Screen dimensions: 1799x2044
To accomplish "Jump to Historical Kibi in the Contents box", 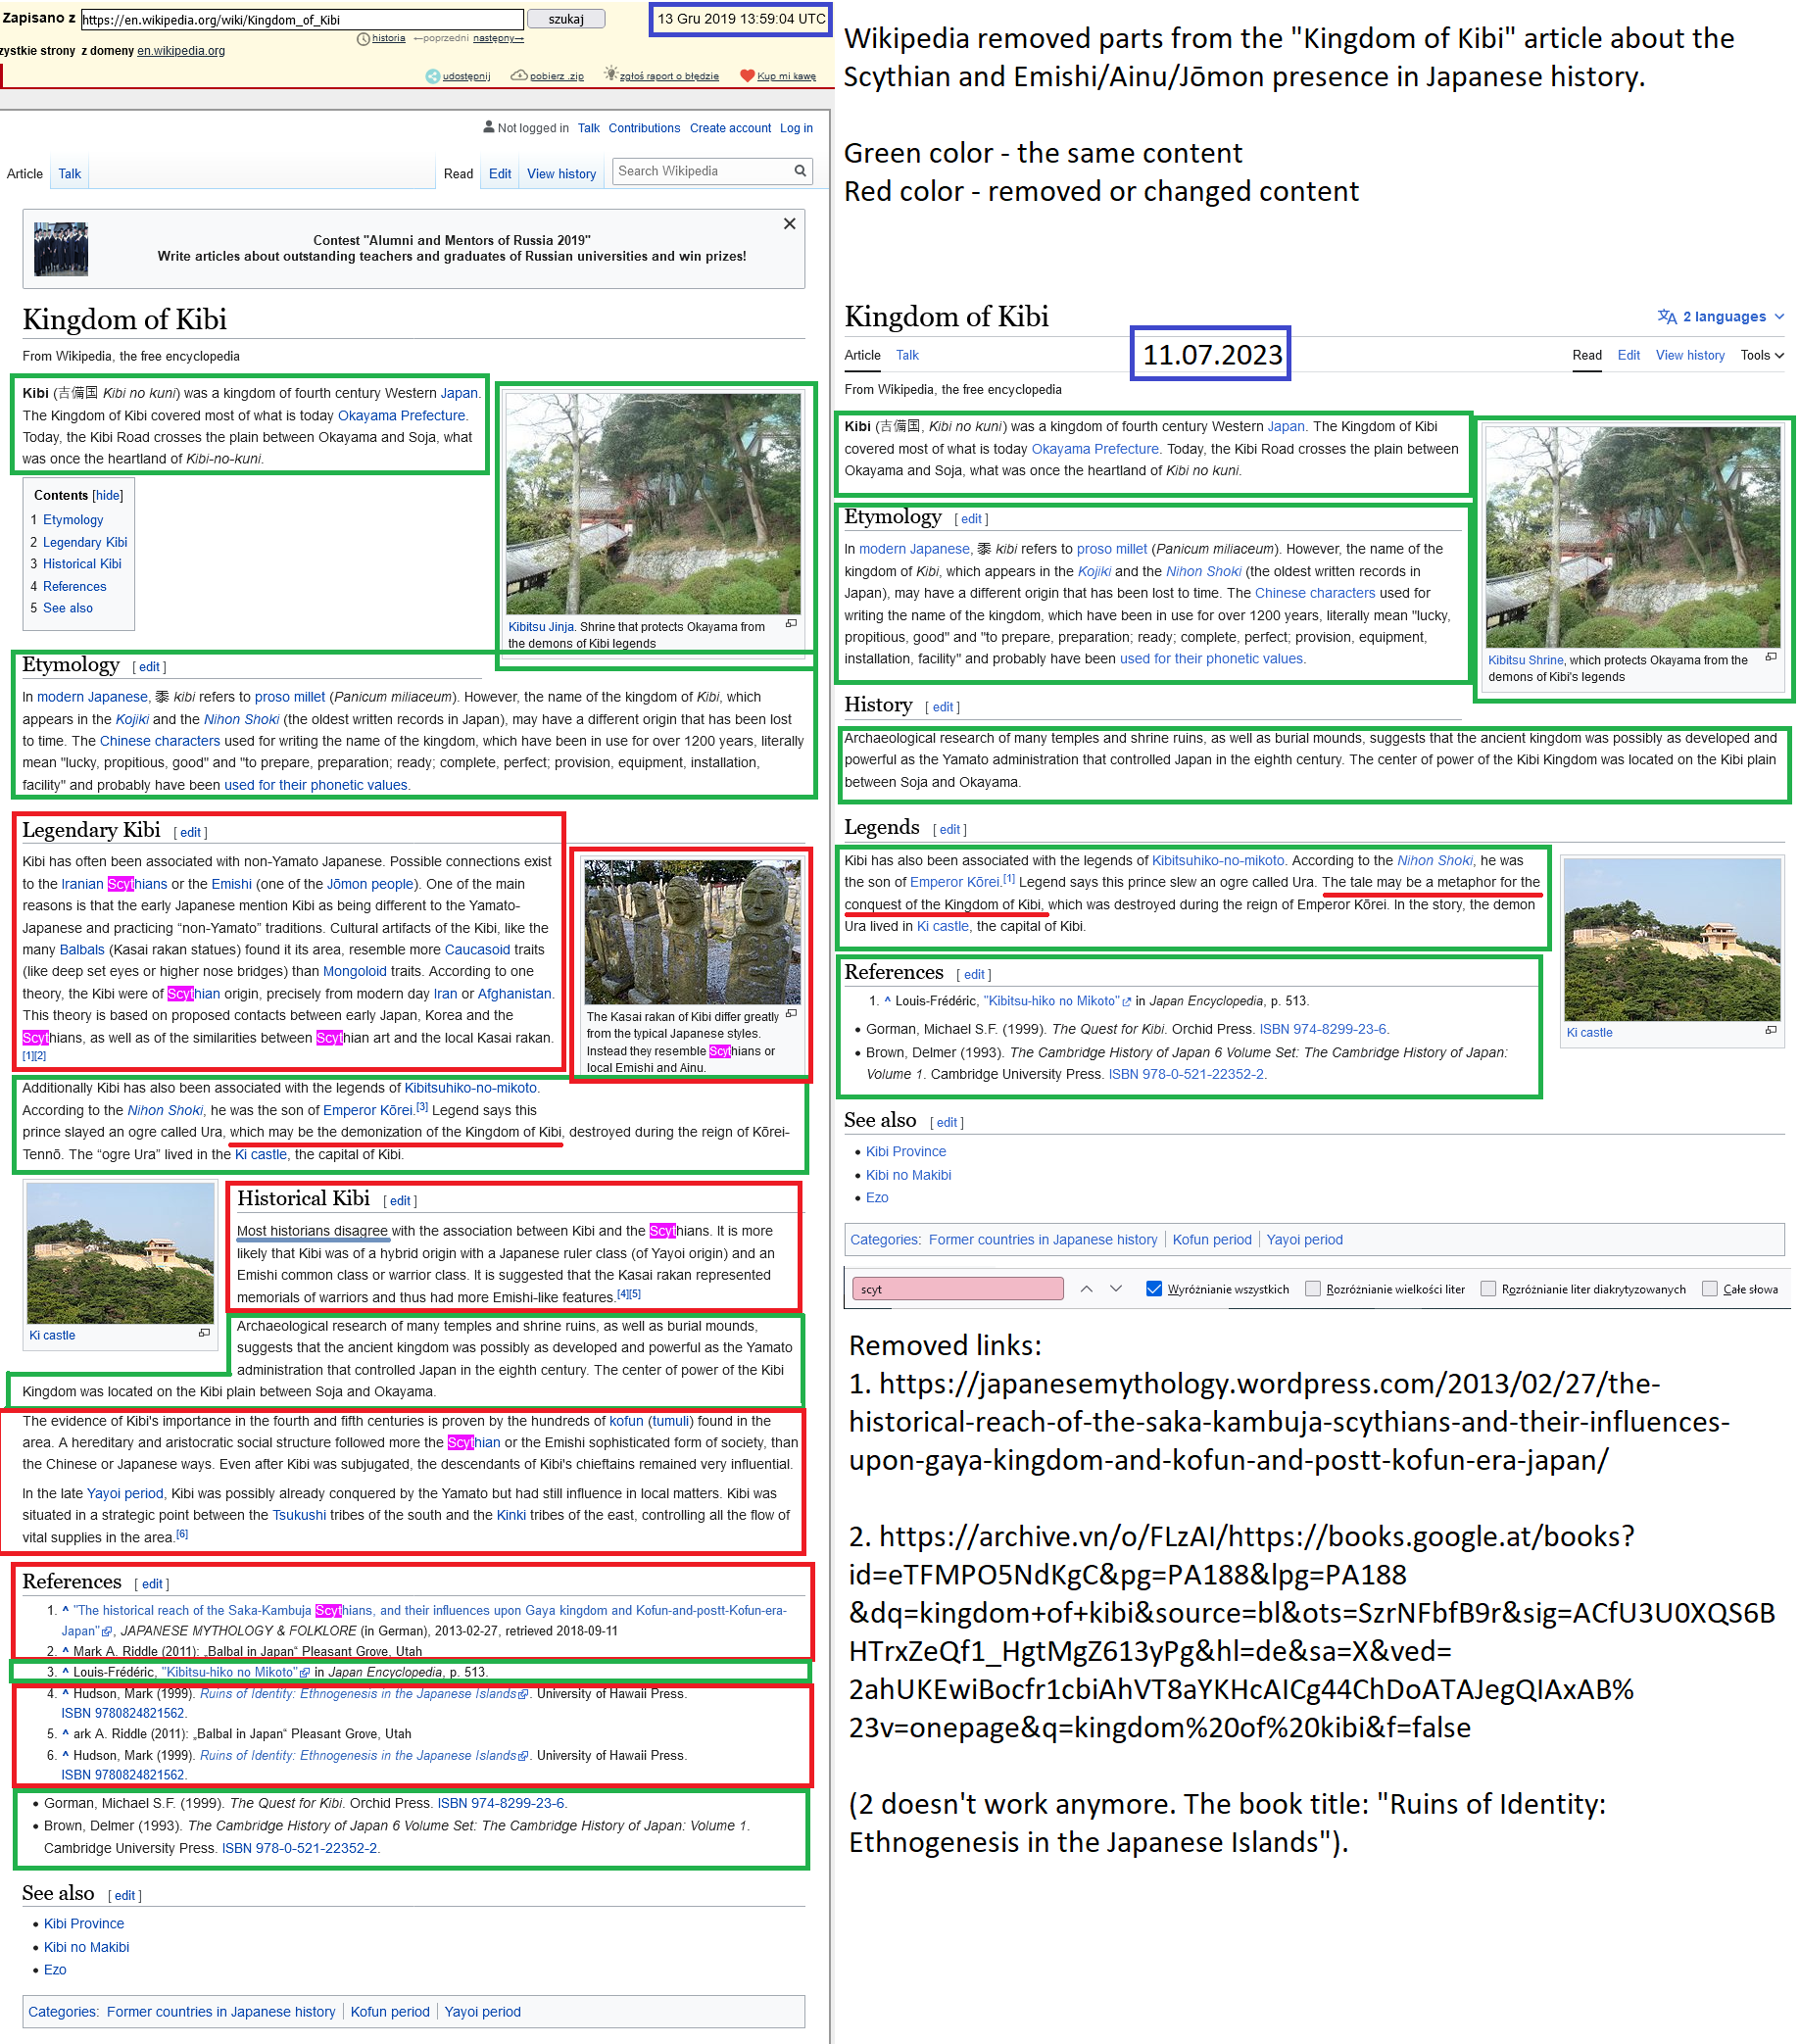I will [82, 564].
